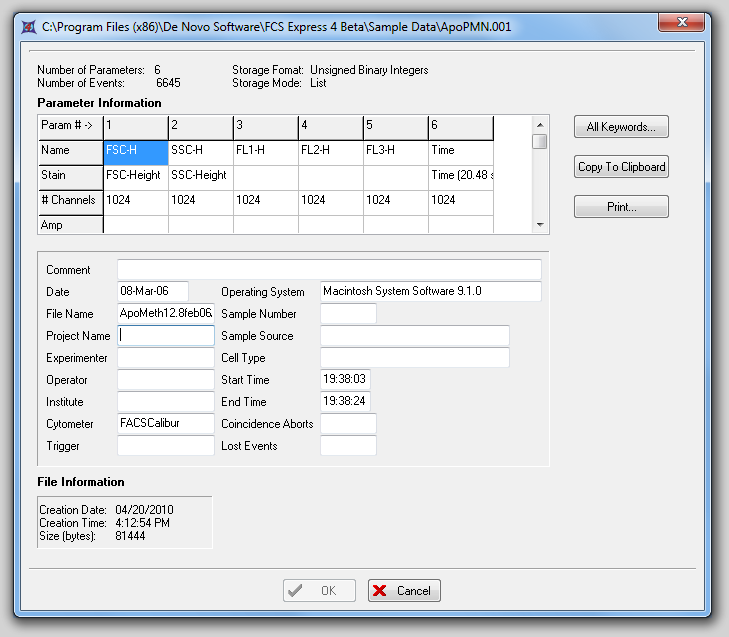Click the SSC-Height stain cell
Image resolution: width=729 pixels, height=637 pixels.
[x=201, y=178]
